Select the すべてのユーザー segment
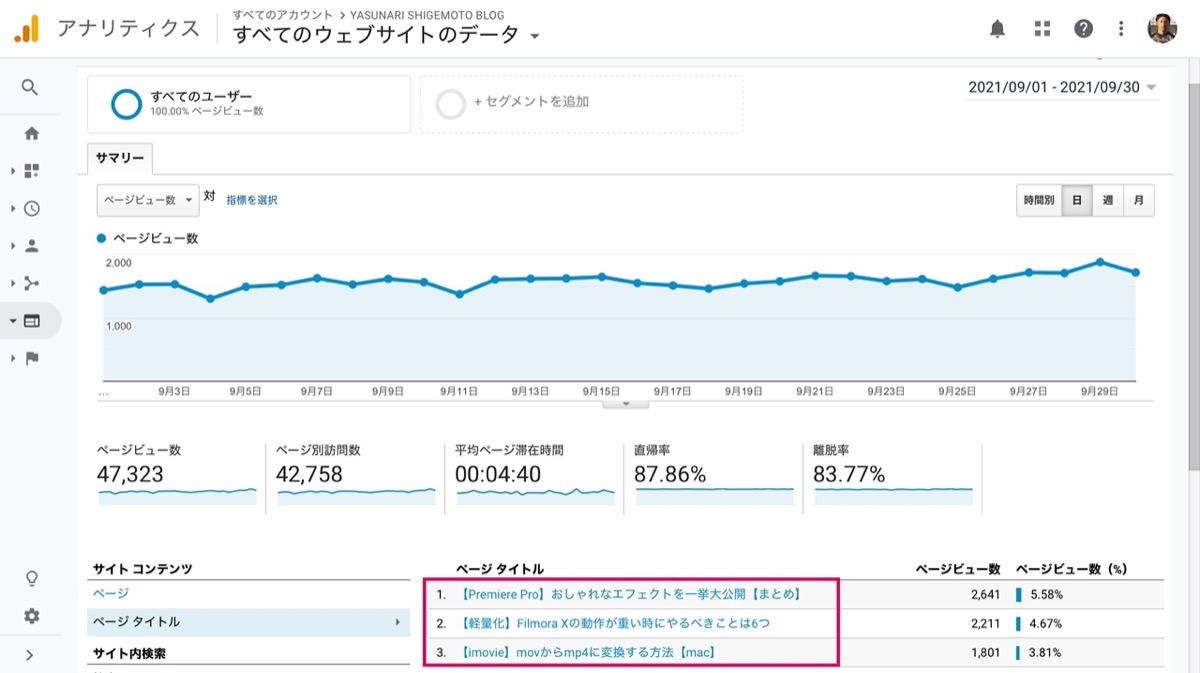Screen dimensions: 1200x673 tap(249, 104)
